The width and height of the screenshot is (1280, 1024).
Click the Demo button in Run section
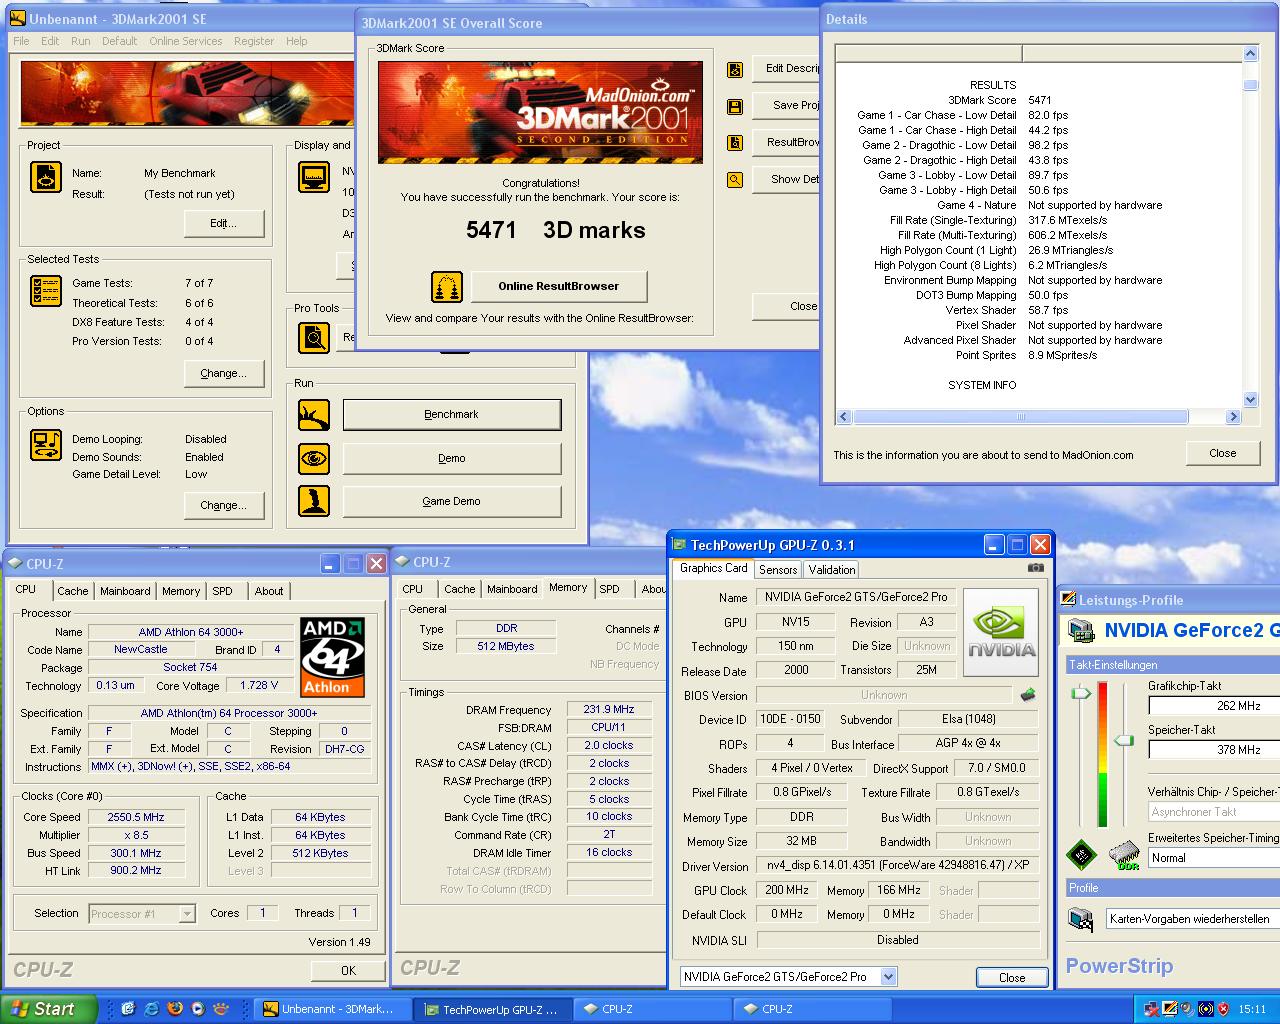coord(452,458)
